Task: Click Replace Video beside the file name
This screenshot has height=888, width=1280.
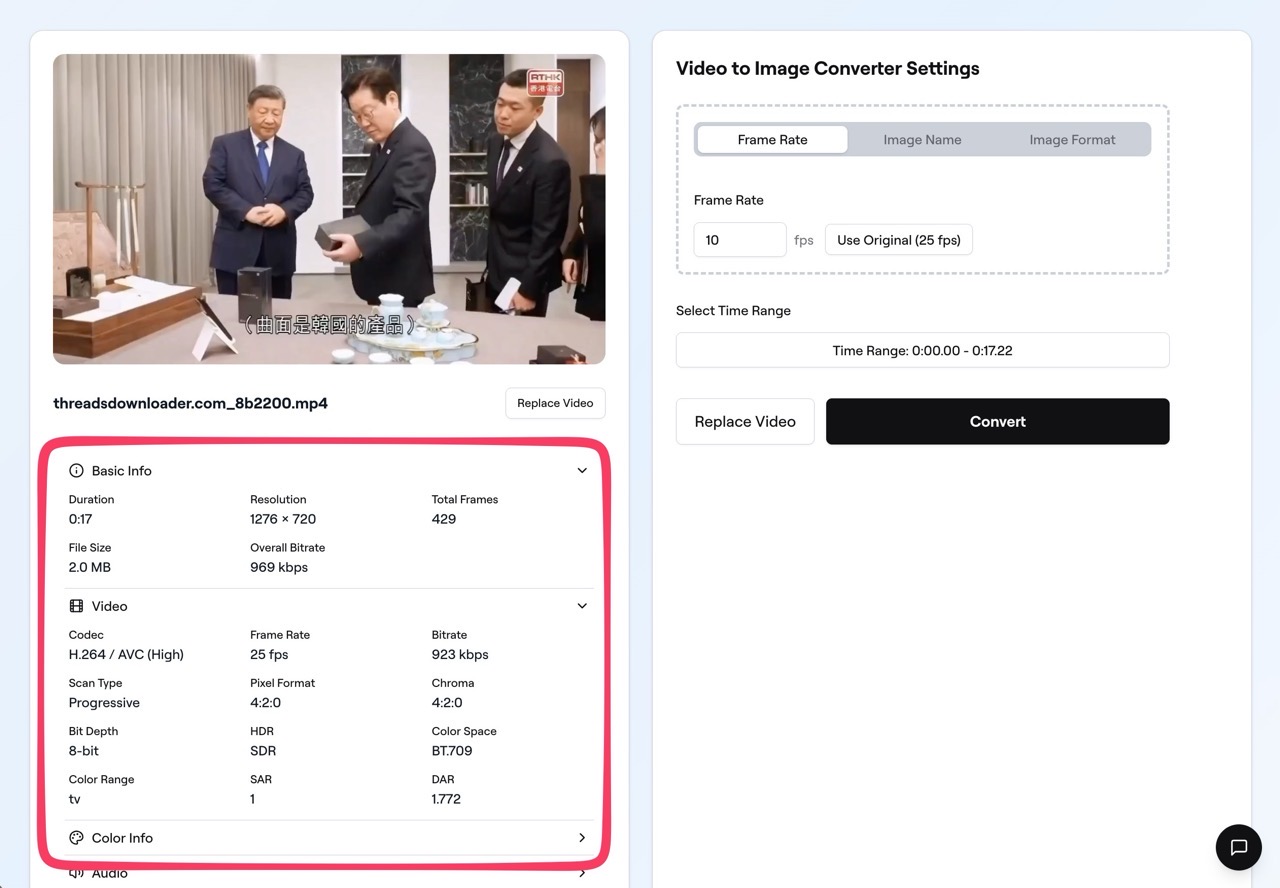Action: coord(555,403)
